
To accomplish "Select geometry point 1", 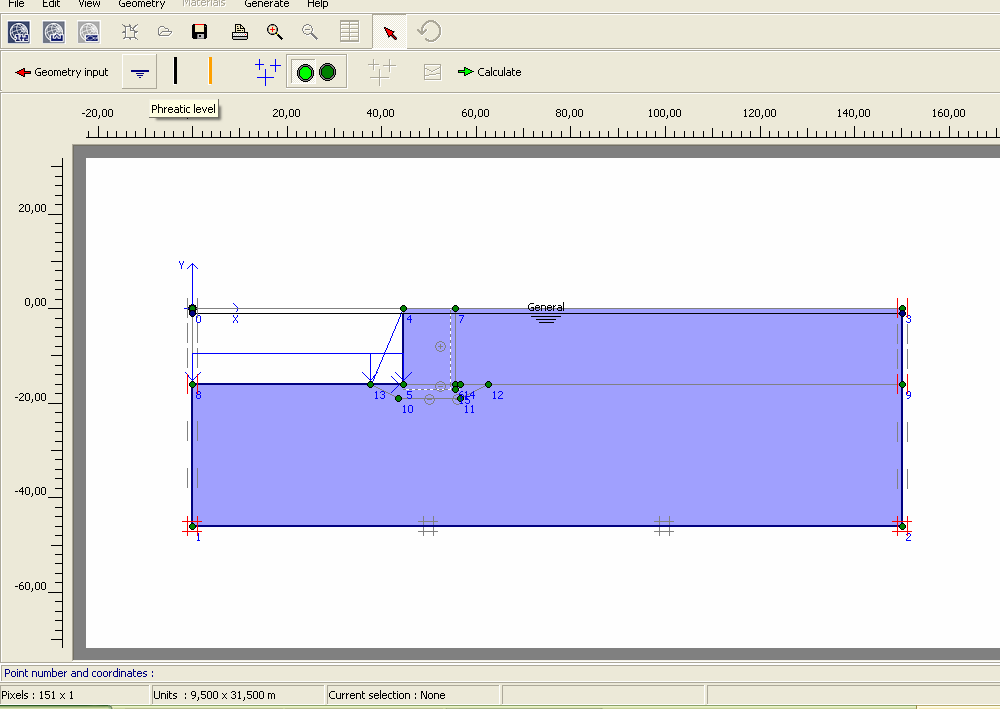I will [193, 526].
